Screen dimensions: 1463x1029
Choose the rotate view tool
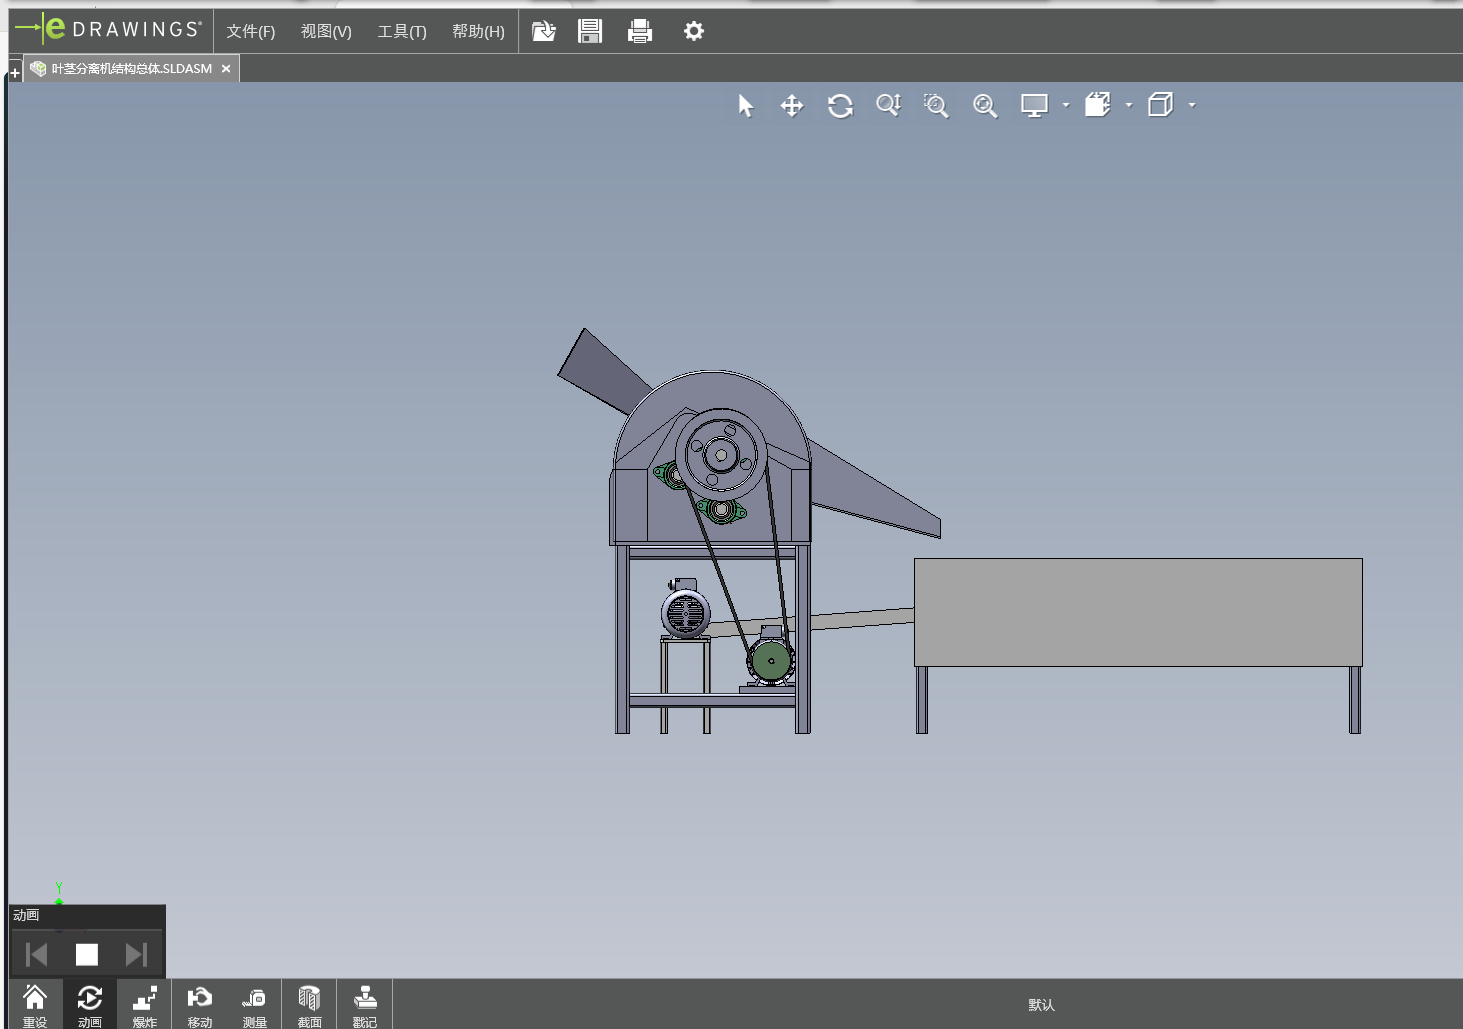tap(840, 106)
